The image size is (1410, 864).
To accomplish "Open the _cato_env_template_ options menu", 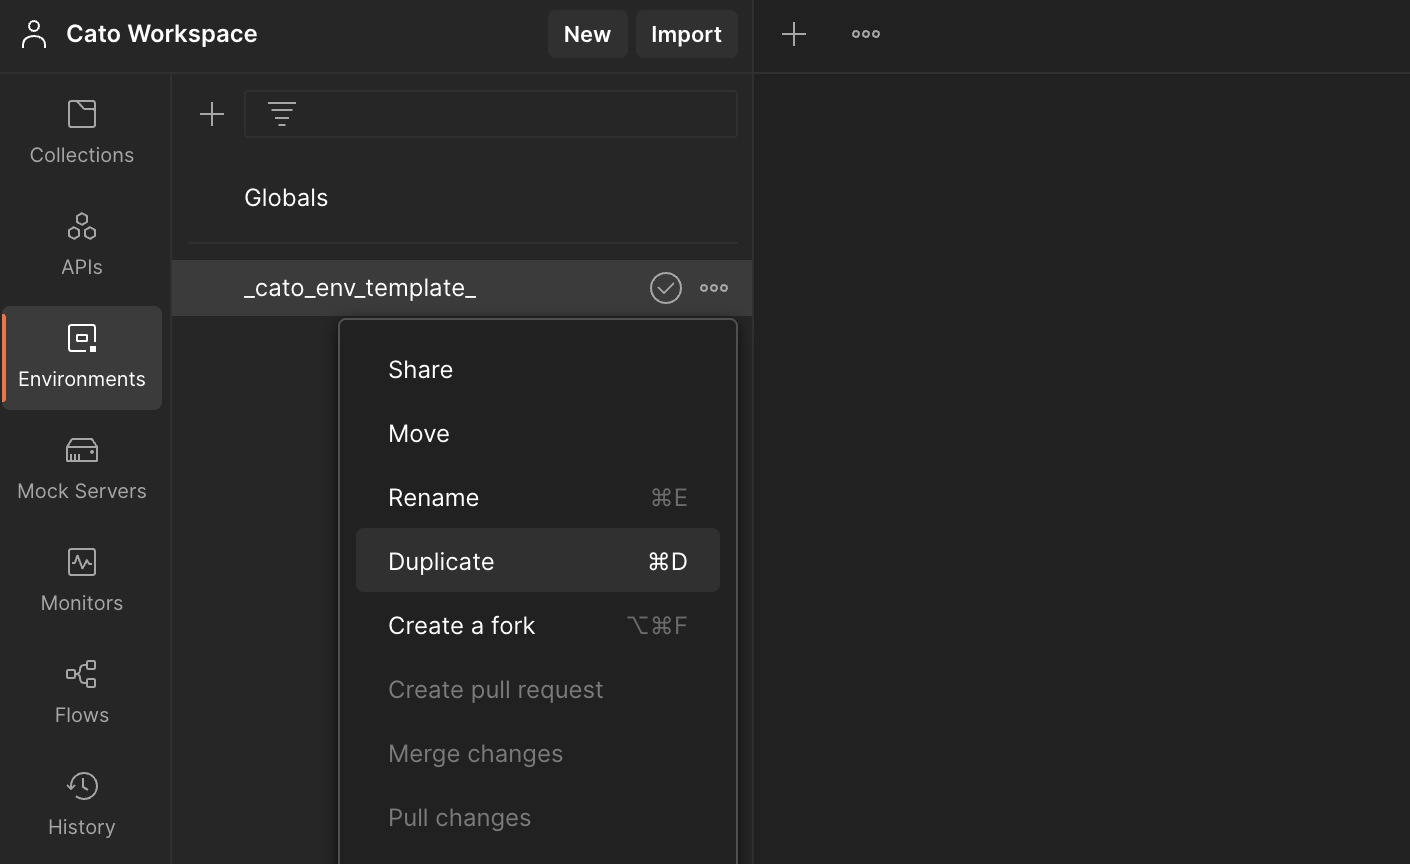I will (713, 287).
